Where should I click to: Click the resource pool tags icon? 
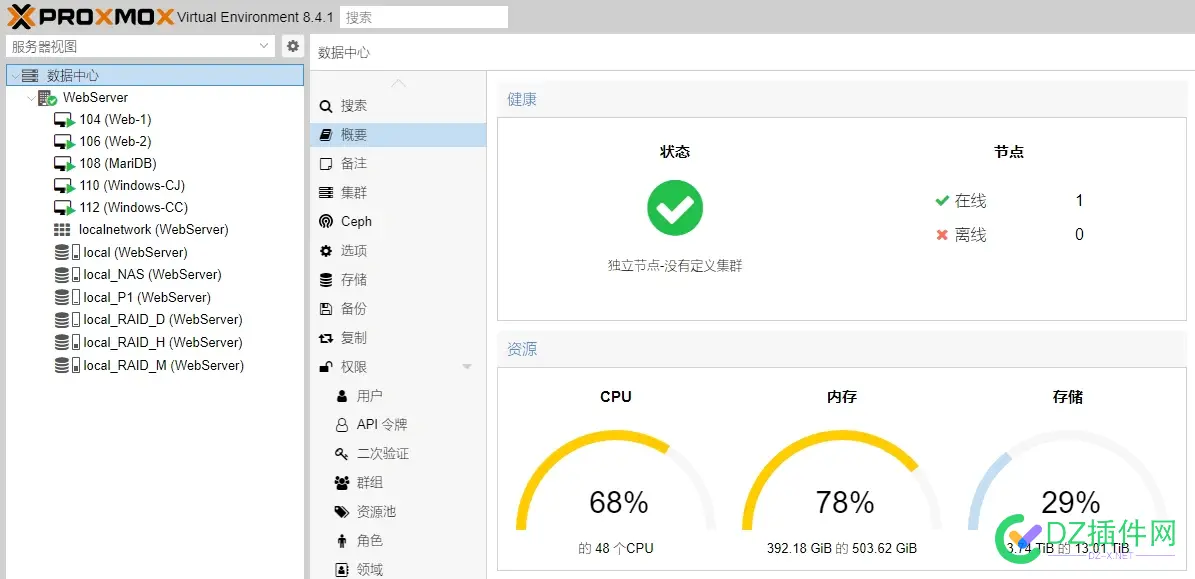[342, 512]
